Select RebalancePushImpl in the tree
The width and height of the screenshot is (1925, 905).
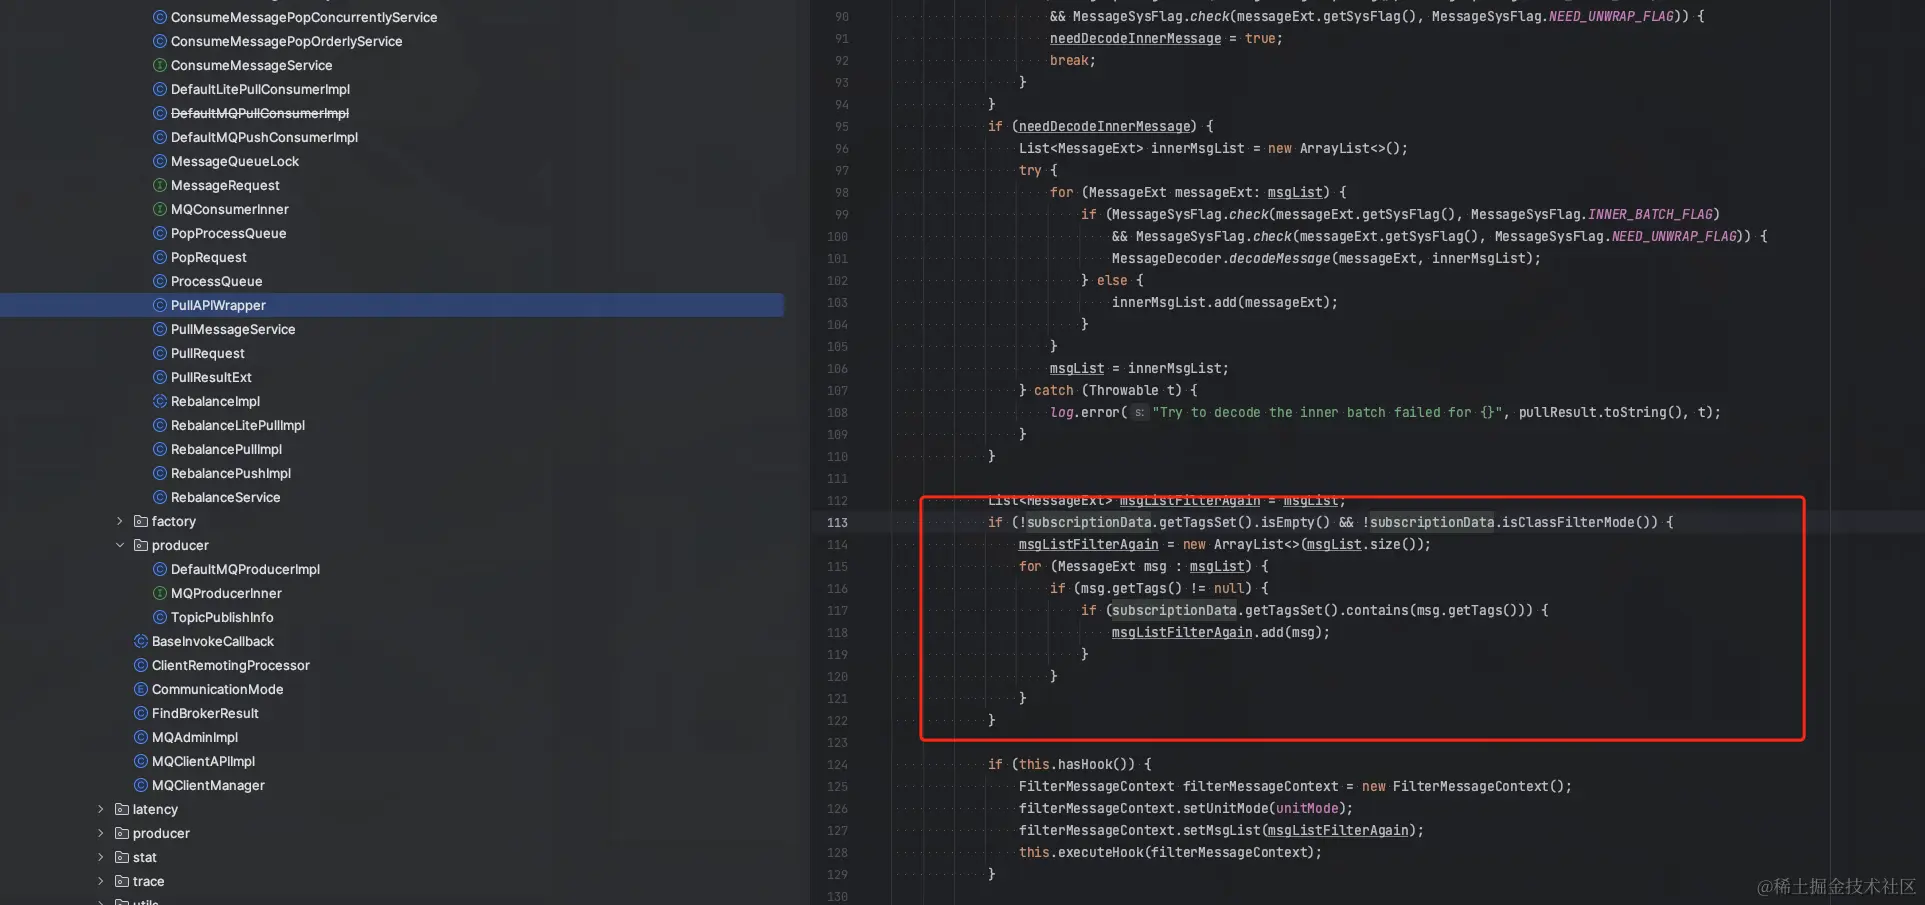pos(231,473)
